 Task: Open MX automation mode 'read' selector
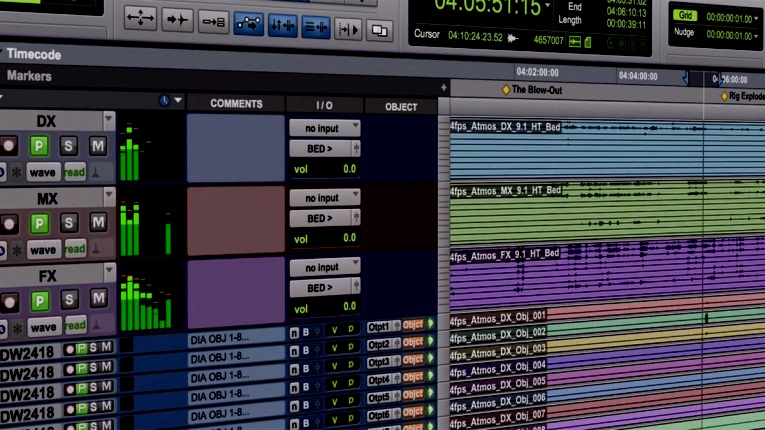click(x=75, y=249)
